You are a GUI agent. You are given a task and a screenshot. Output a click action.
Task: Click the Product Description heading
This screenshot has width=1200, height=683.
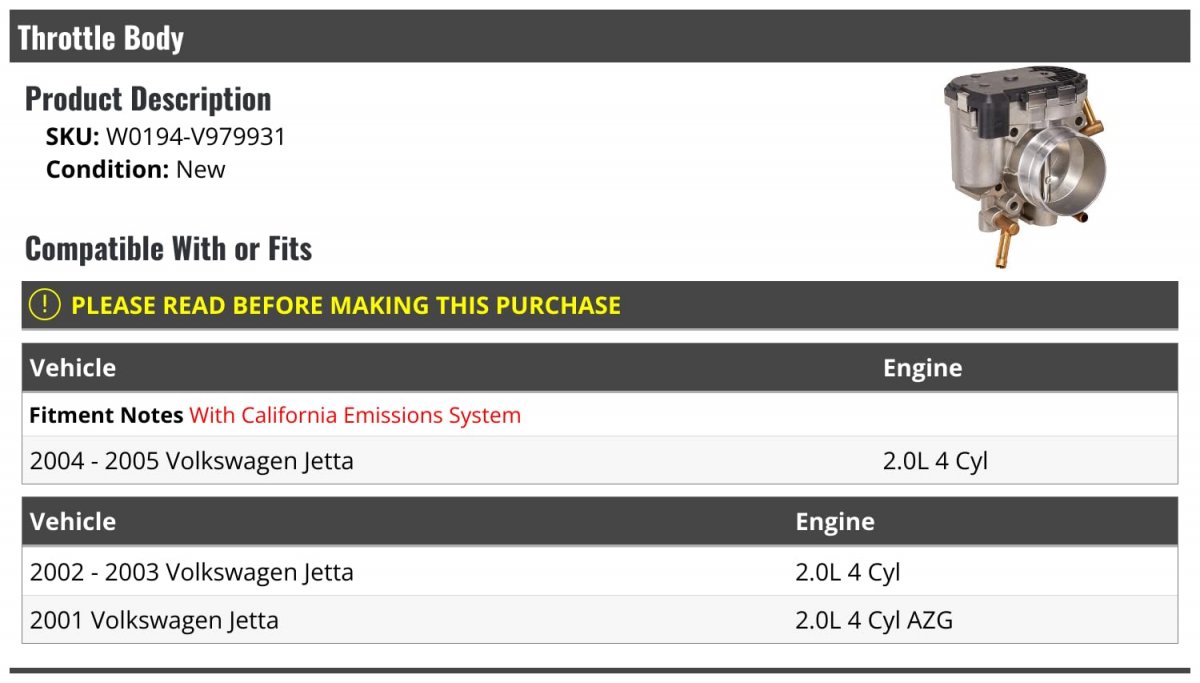click(x=148, y=99)
